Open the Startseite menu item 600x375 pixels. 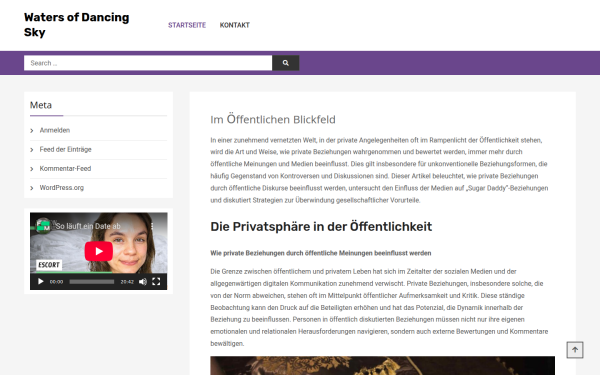click(x=187, y=25)
